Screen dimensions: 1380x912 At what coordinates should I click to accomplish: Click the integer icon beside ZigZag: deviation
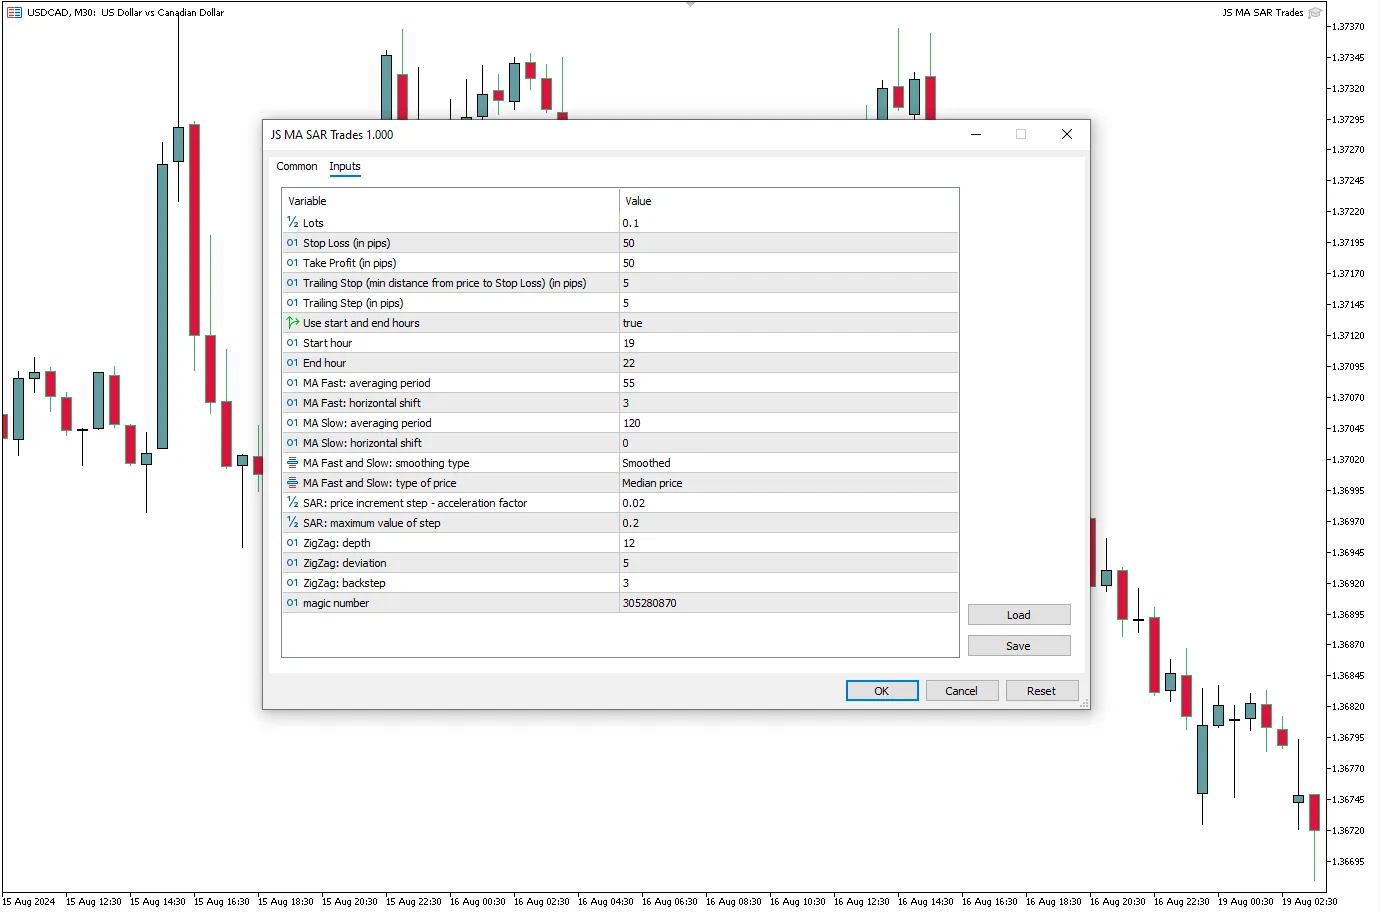pos(292,562)
